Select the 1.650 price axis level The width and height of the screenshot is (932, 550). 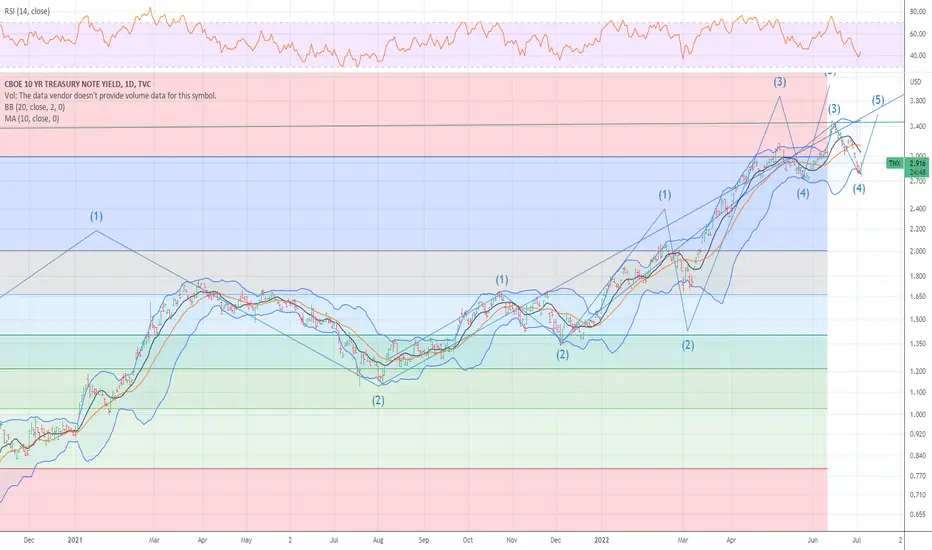917,297
